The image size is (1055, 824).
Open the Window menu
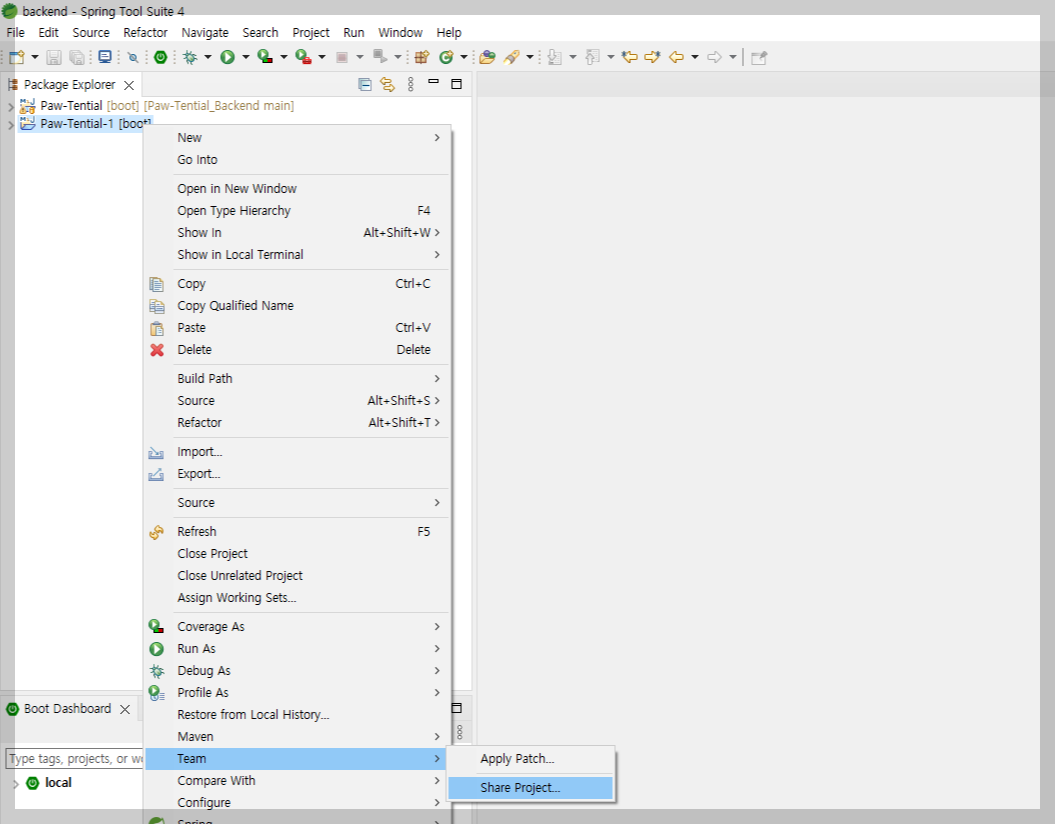point(400,32)
